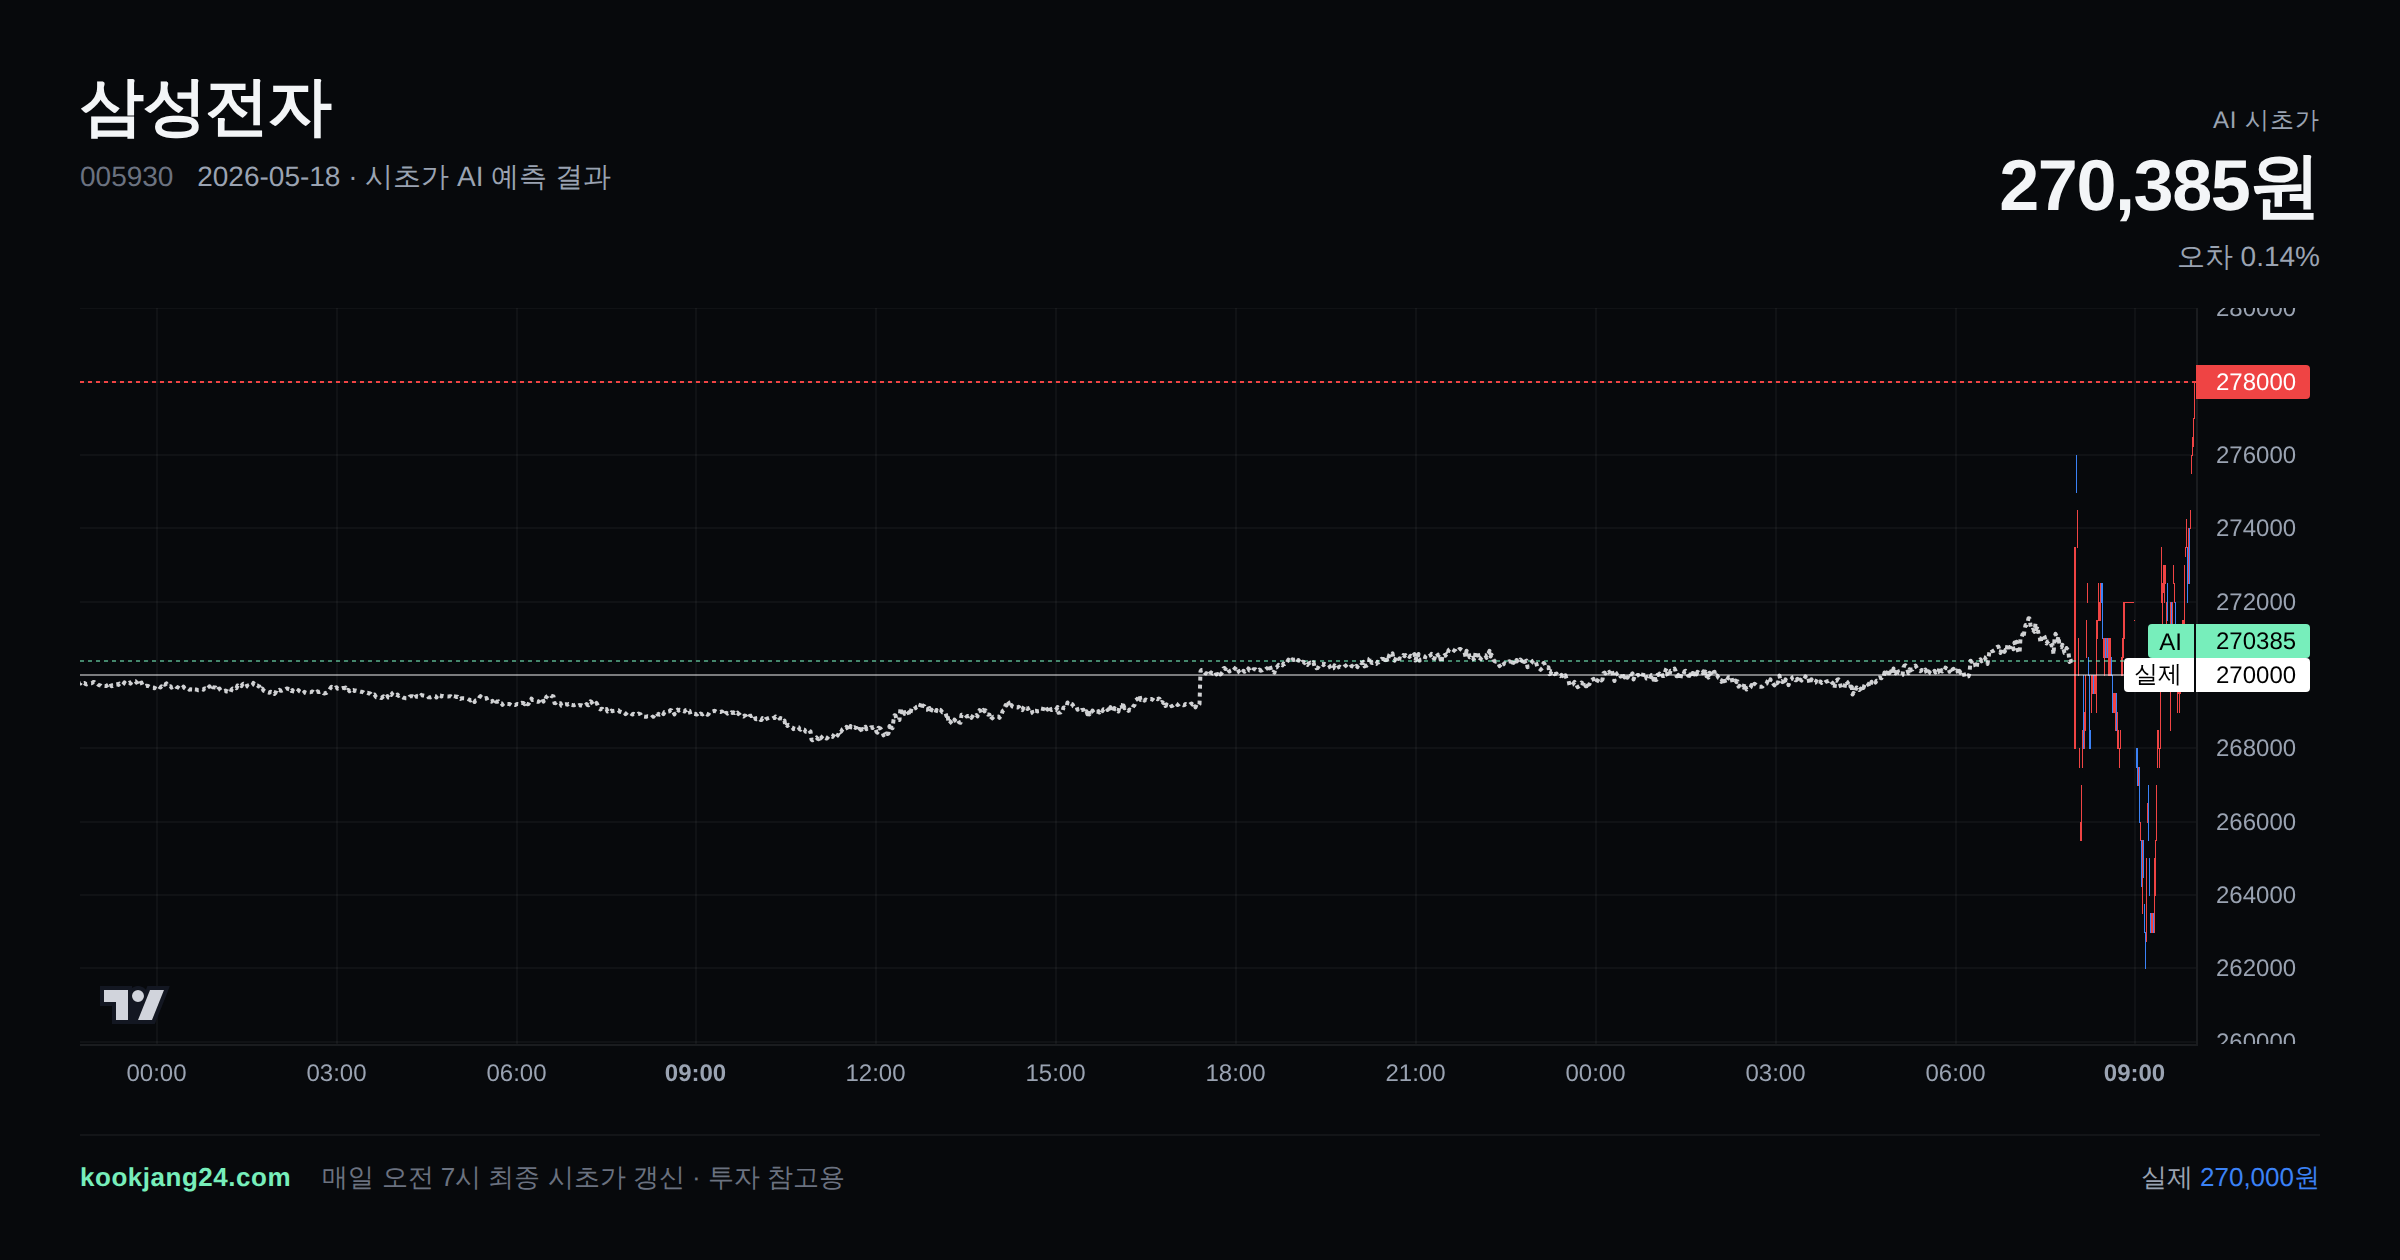Viewport: 2400px width, 1260px height.
Task: Click the 270,385원 predicted price
Action: tap(2158, 187)
